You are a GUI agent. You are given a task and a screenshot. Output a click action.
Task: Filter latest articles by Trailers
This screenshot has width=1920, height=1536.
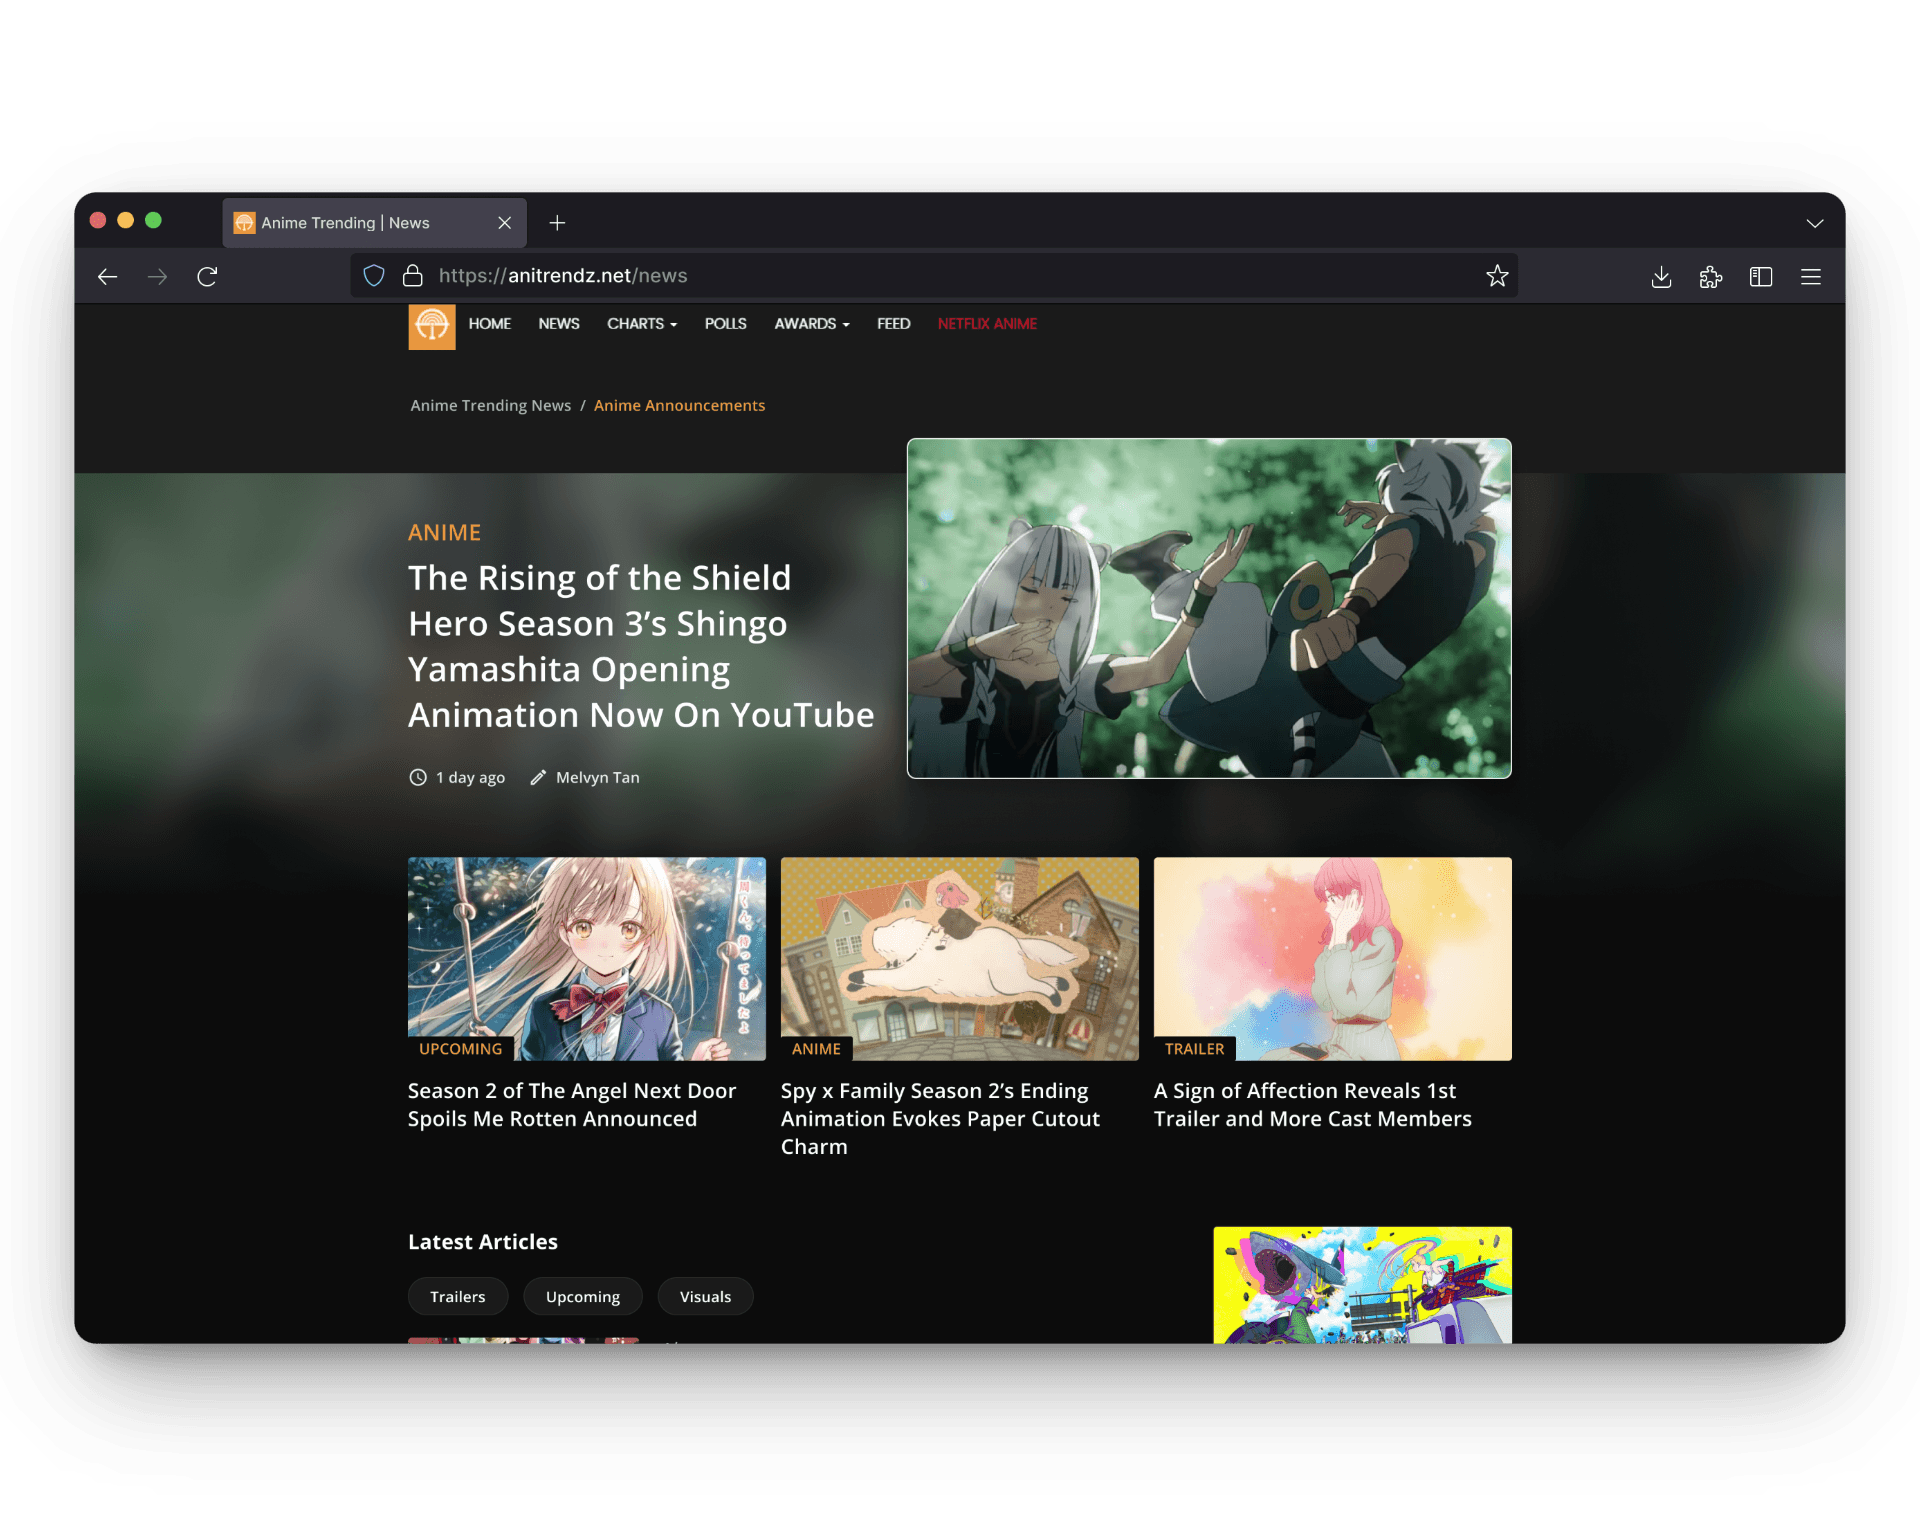point(457,1296)
